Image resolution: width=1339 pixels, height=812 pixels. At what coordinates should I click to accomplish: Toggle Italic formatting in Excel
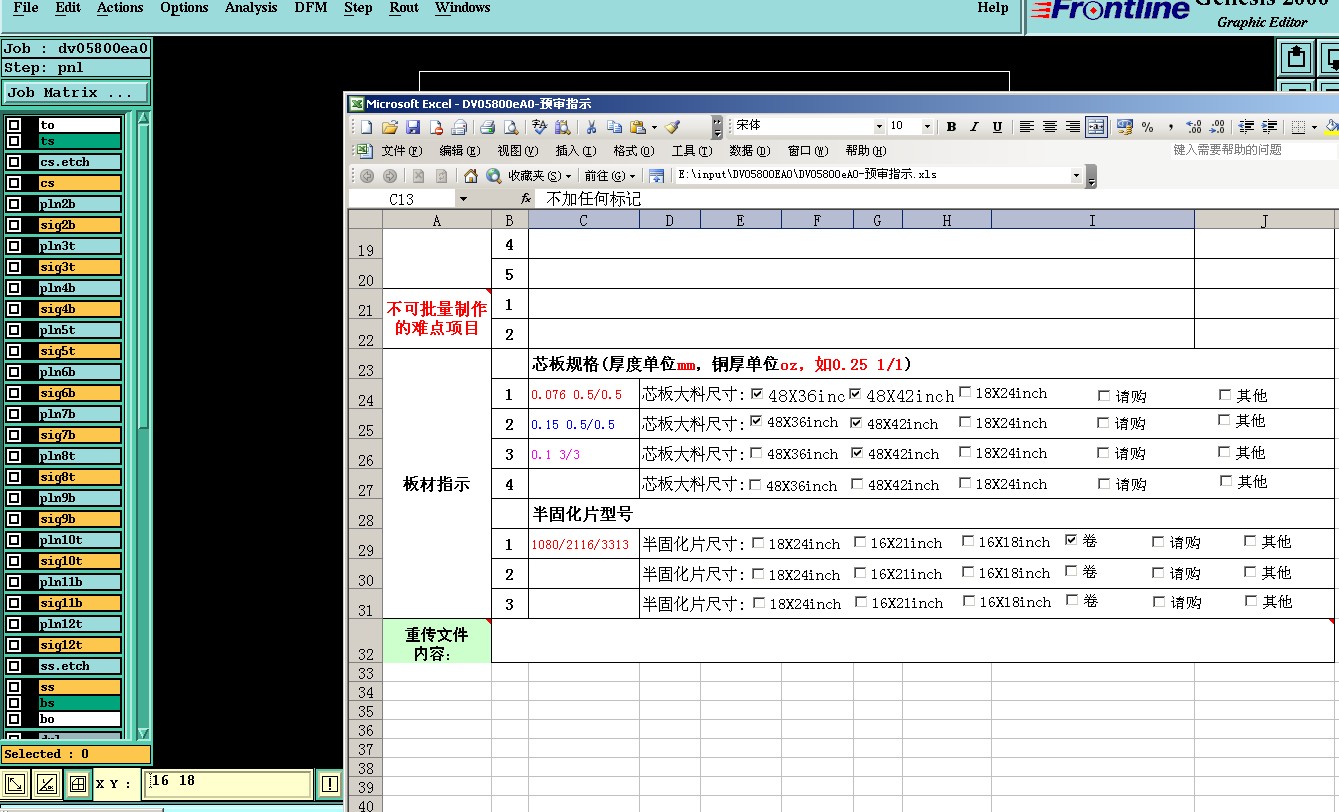tap(974, 127)
